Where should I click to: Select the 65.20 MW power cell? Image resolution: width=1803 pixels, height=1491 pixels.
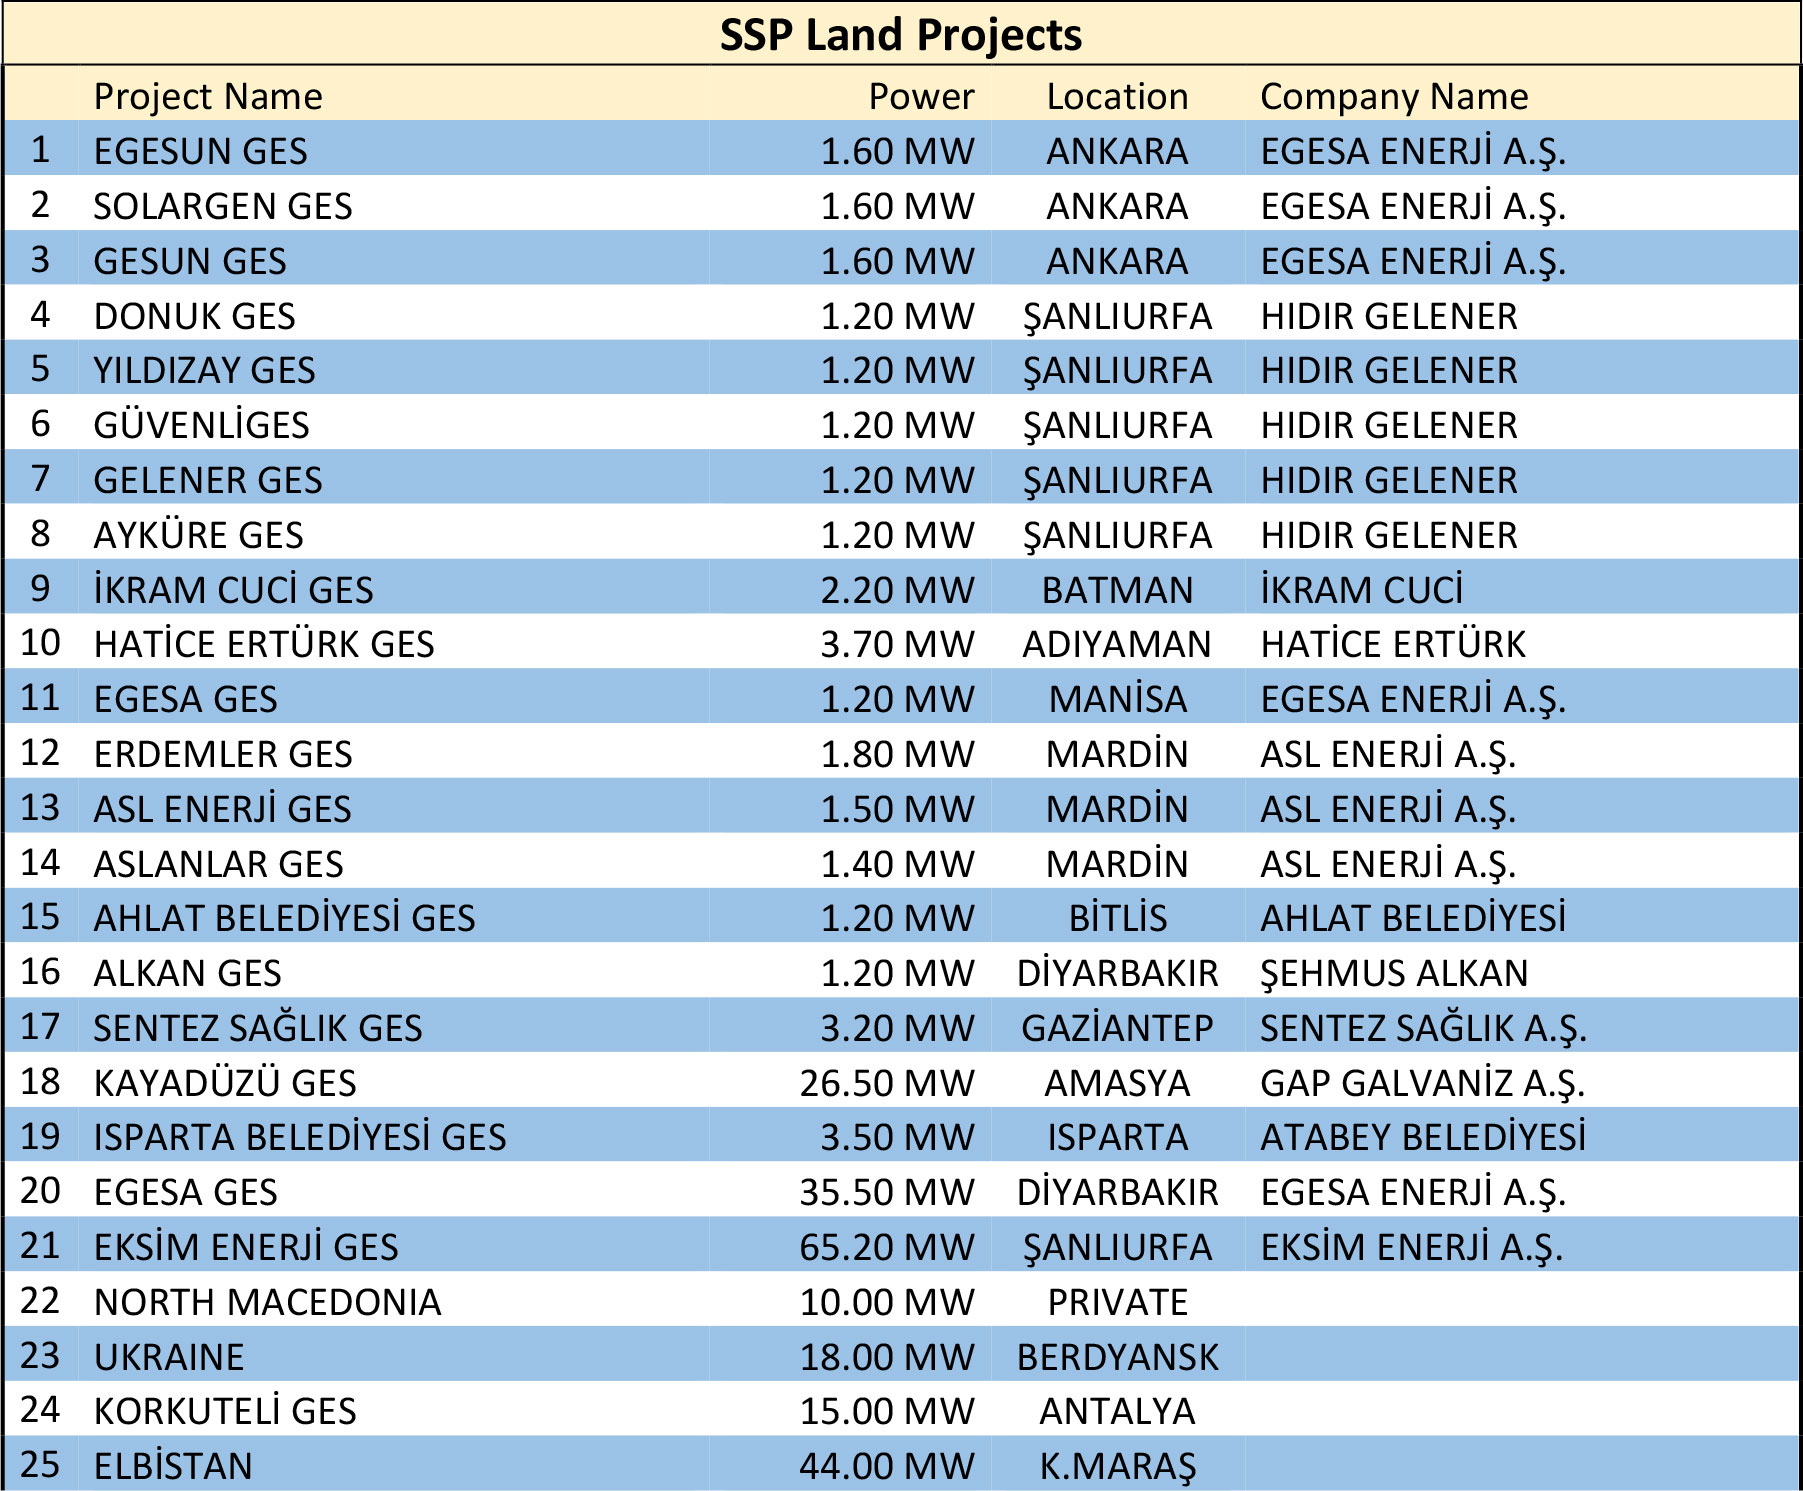[x=886, y=1247]
